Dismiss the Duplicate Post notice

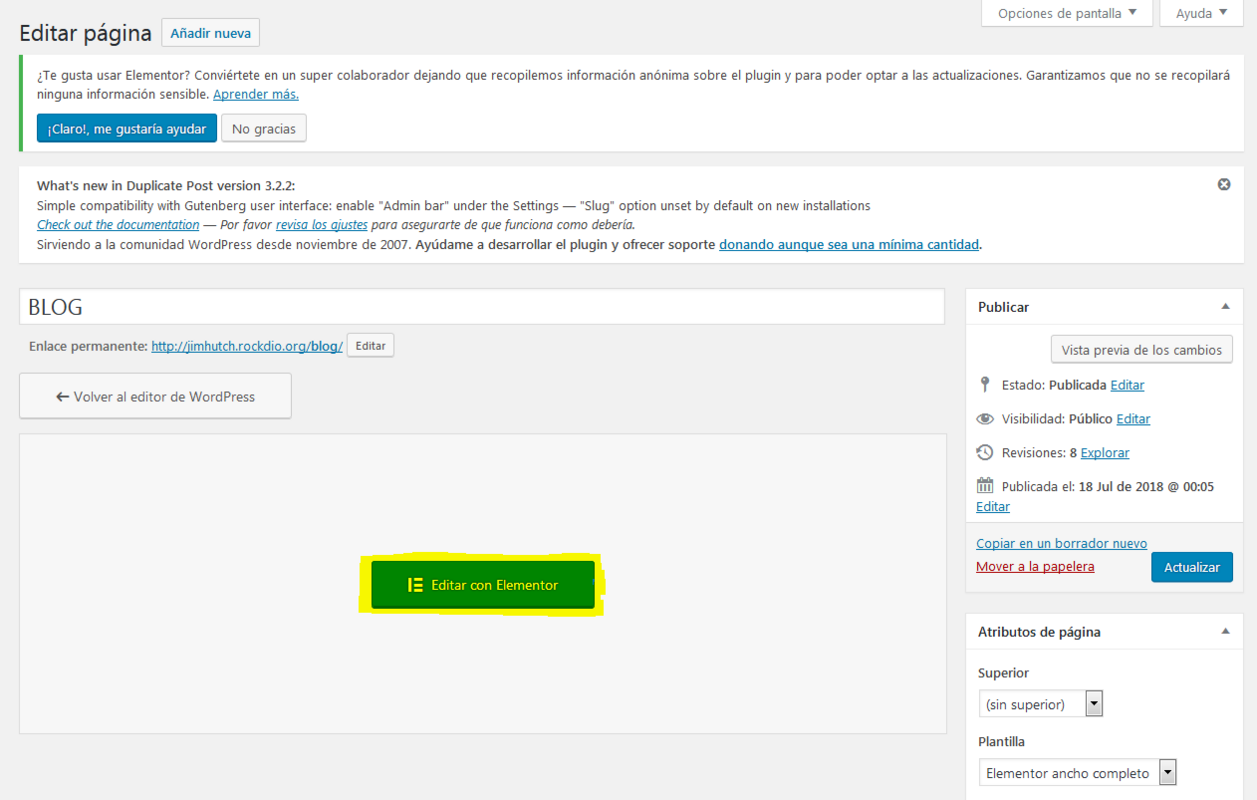click(1223, 185)
